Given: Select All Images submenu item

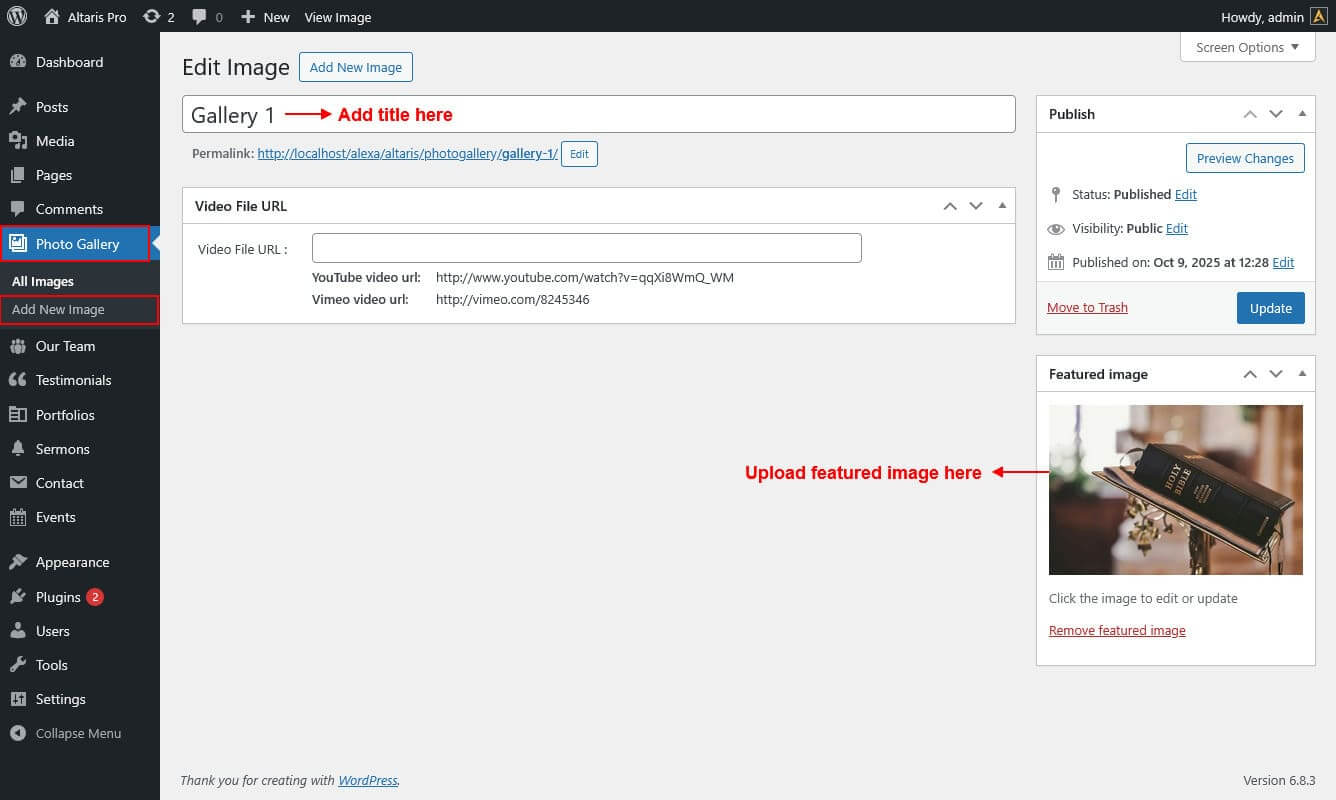Looking at the screenshot, I should pyautogui.click(x=43, y=281).
